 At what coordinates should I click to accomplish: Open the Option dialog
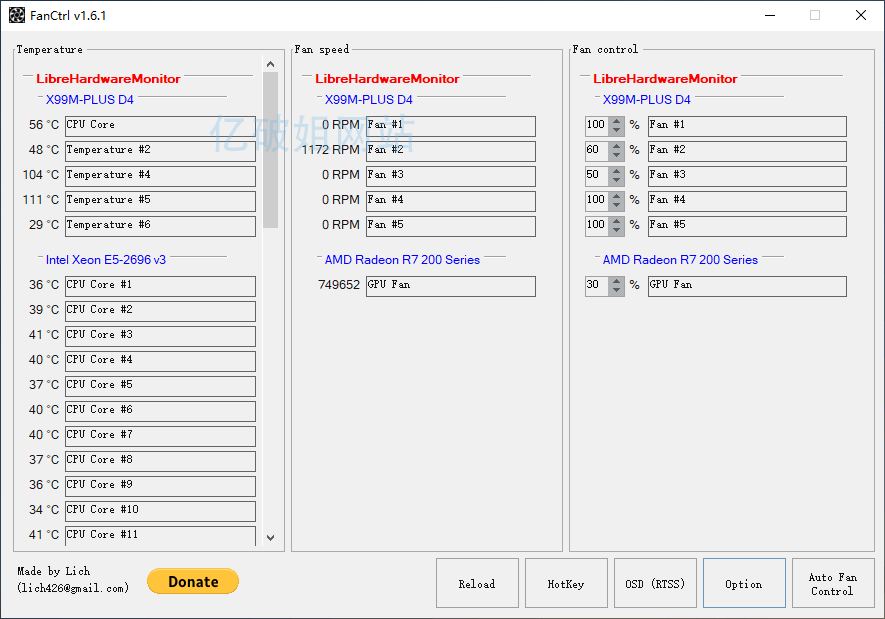744,583
